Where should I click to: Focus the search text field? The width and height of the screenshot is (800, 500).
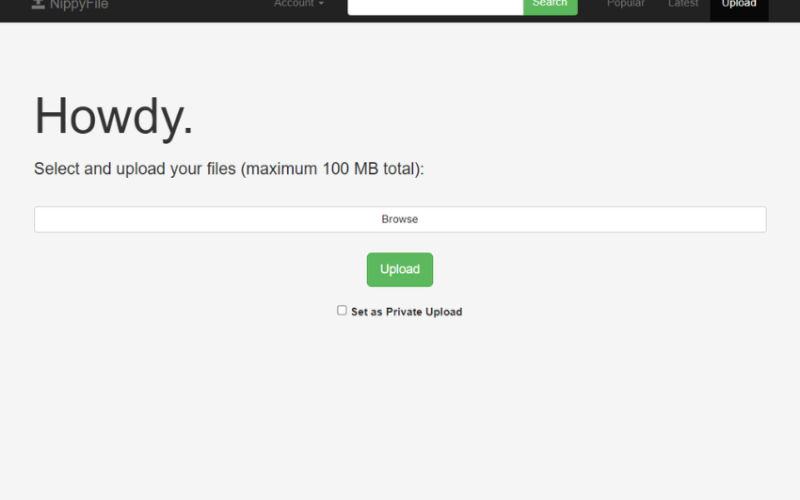coord(435,6)
